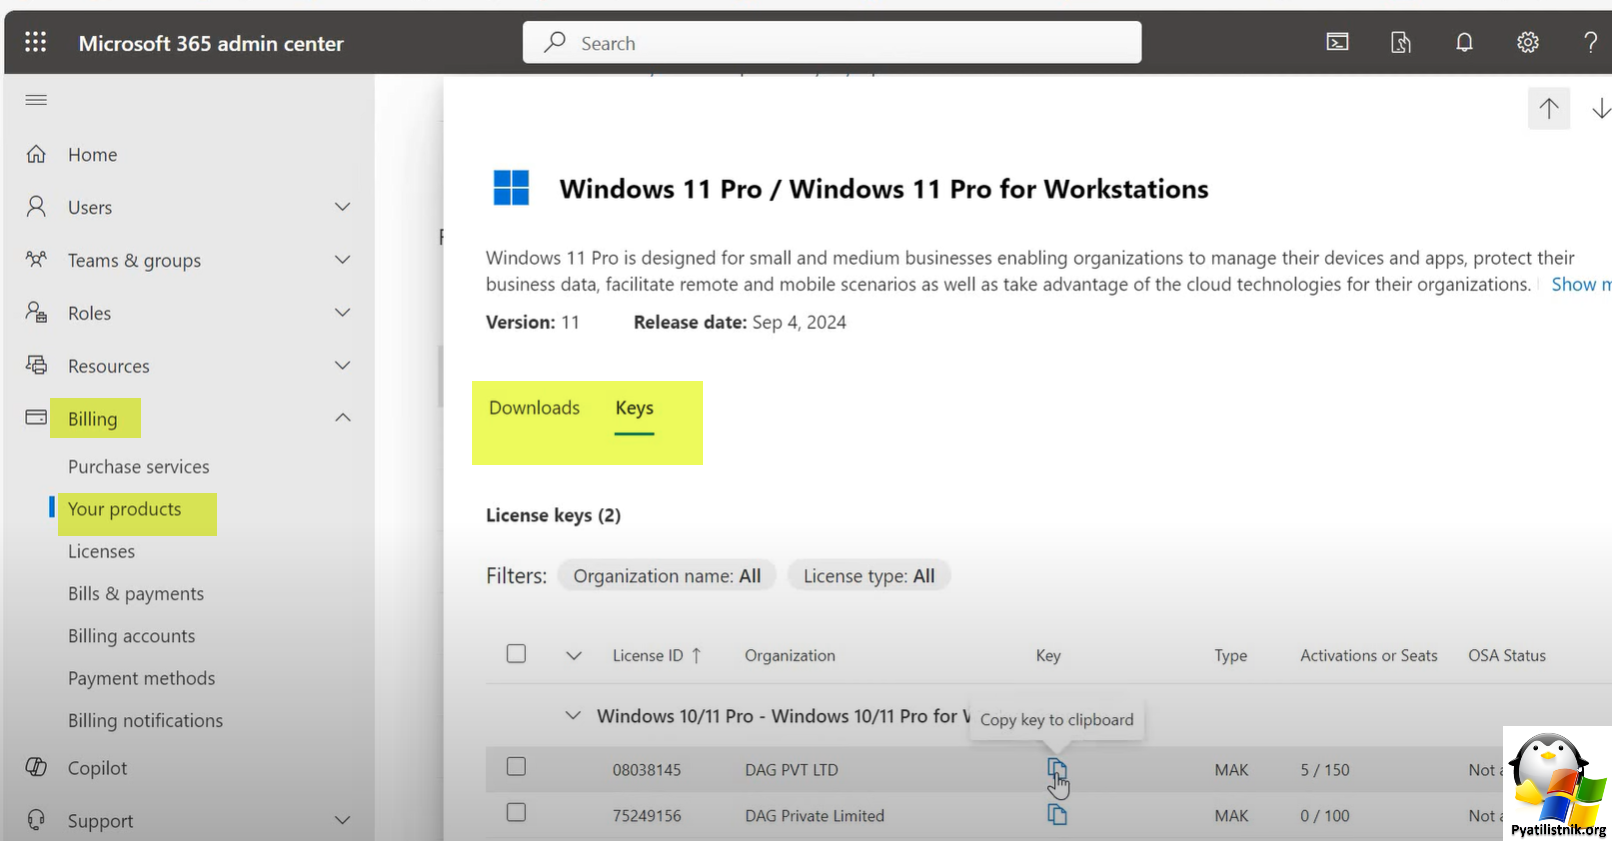Click the Teams & groups icon
1612x841 pixels.
[36, 260]
